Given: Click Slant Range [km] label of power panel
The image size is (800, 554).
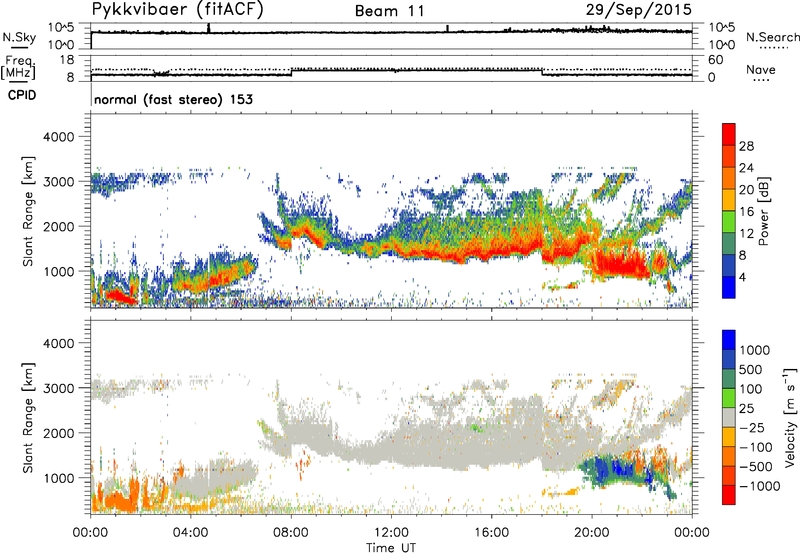Looking at the screenshot, I should click(28, 211).
